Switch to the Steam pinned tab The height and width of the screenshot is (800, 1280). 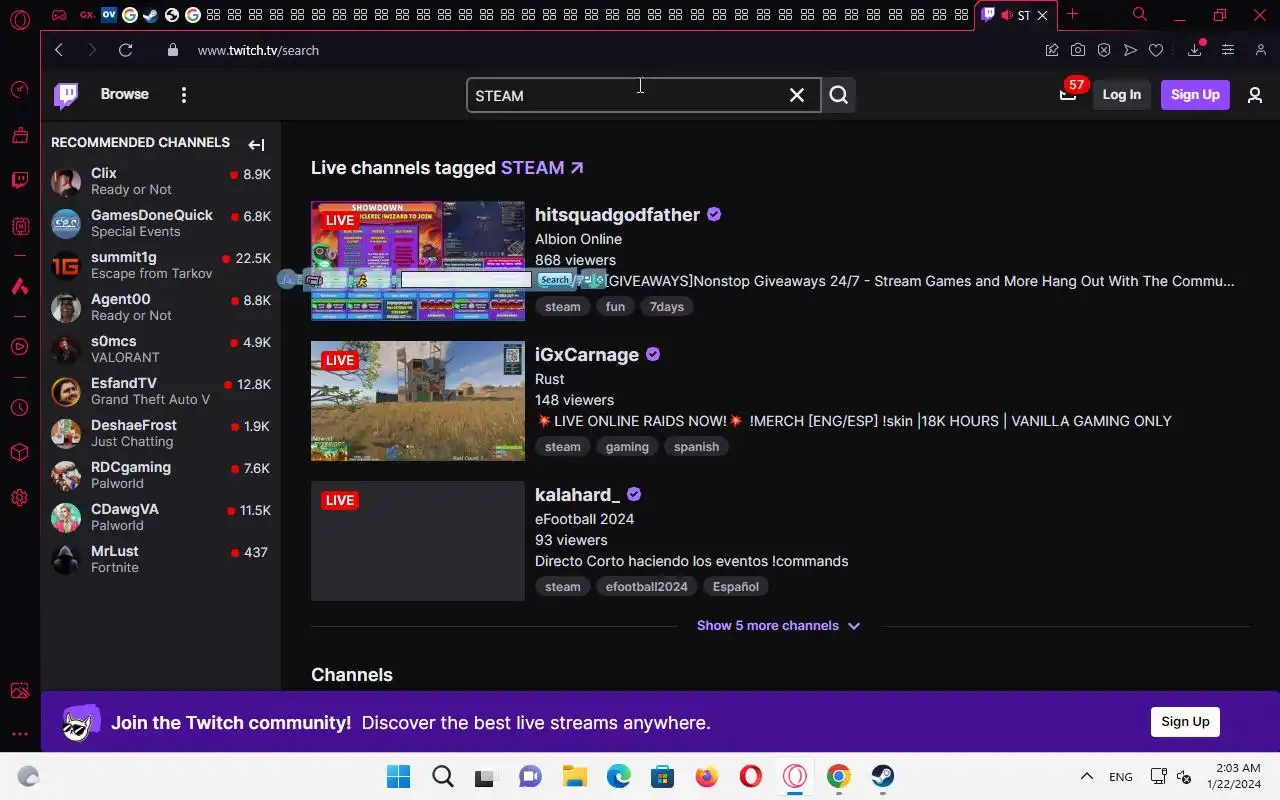coord(150,15)
